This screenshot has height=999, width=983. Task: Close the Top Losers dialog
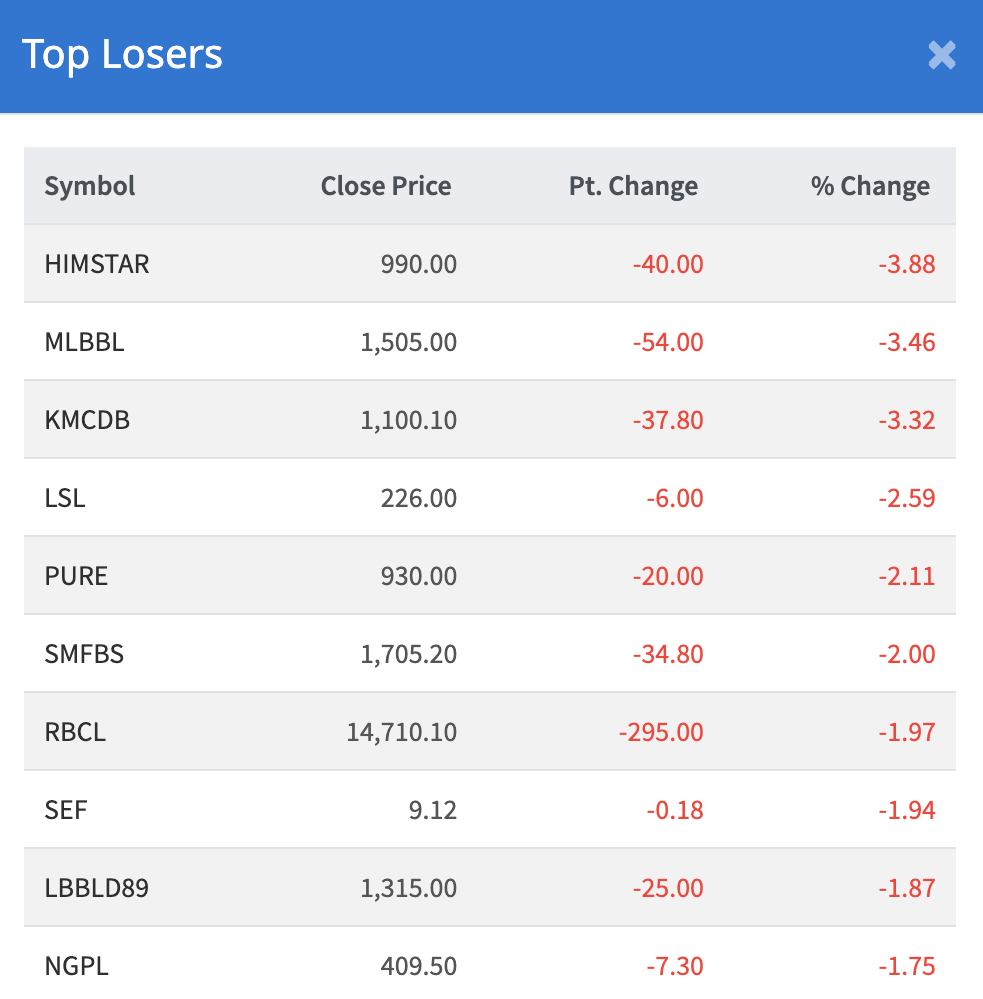click(941, 55)
